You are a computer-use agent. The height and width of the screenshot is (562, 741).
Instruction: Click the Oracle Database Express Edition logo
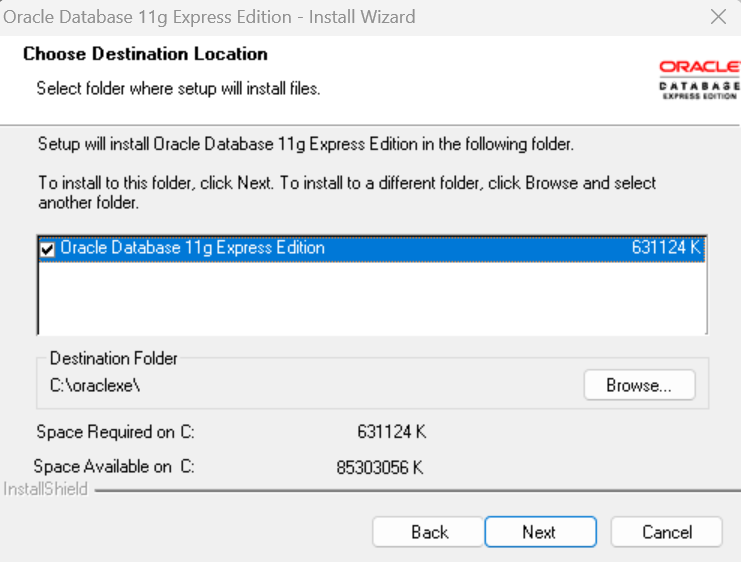pyautogui.click(x=699, y=80)
